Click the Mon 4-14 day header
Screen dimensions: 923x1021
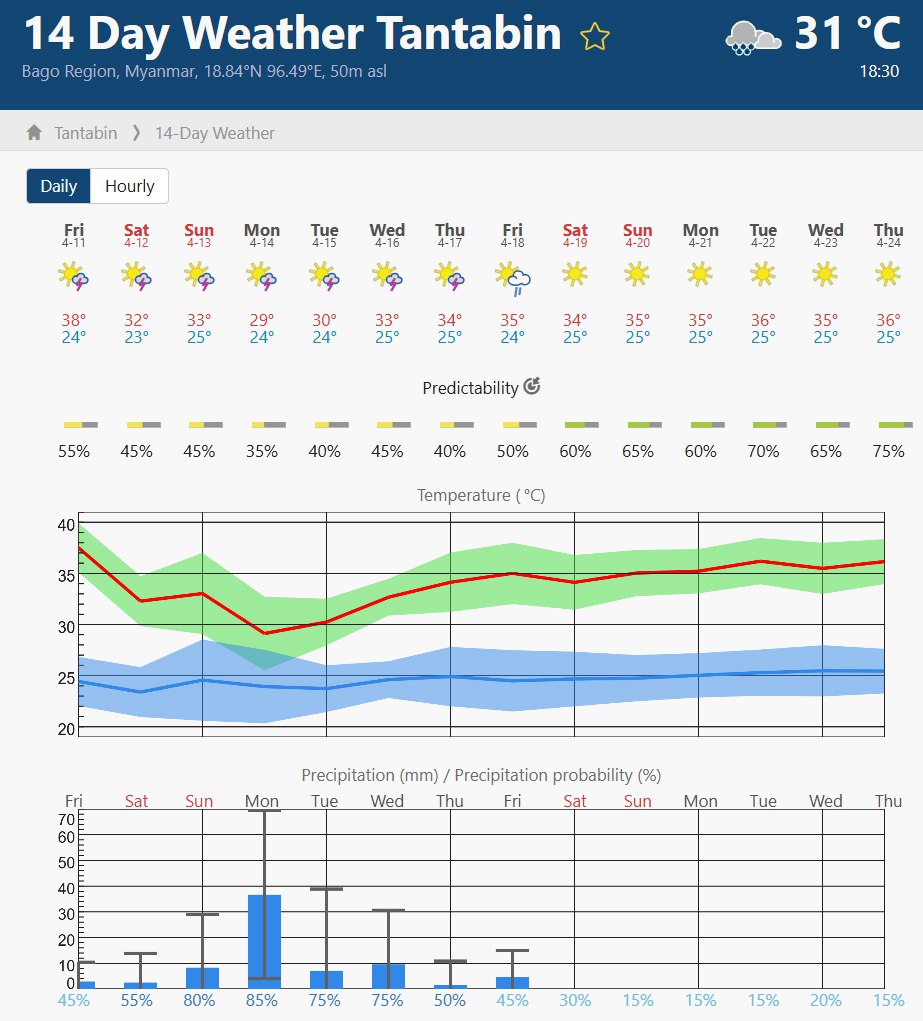pos(262,235)
